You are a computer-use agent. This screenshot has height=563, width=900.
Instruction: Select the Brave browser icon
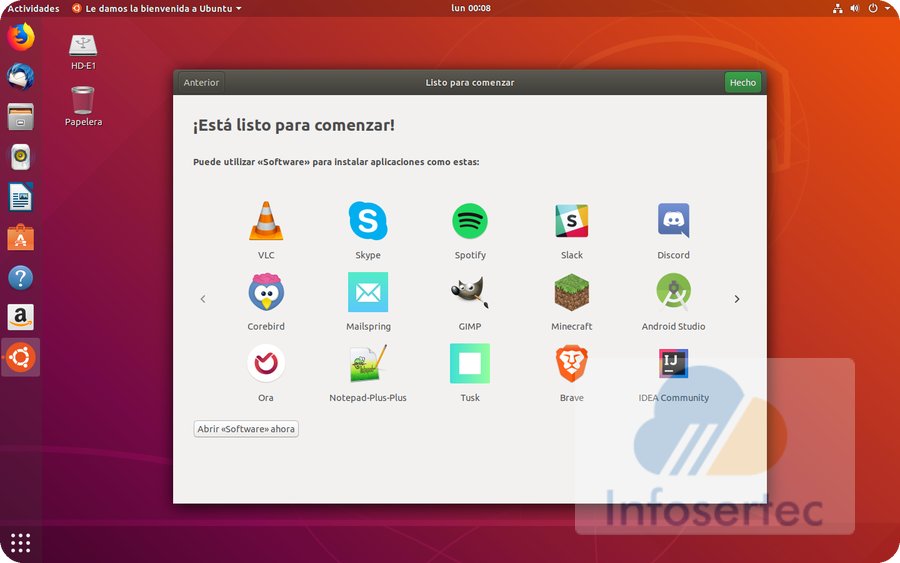pyautogui.click(x=572, y=364)
